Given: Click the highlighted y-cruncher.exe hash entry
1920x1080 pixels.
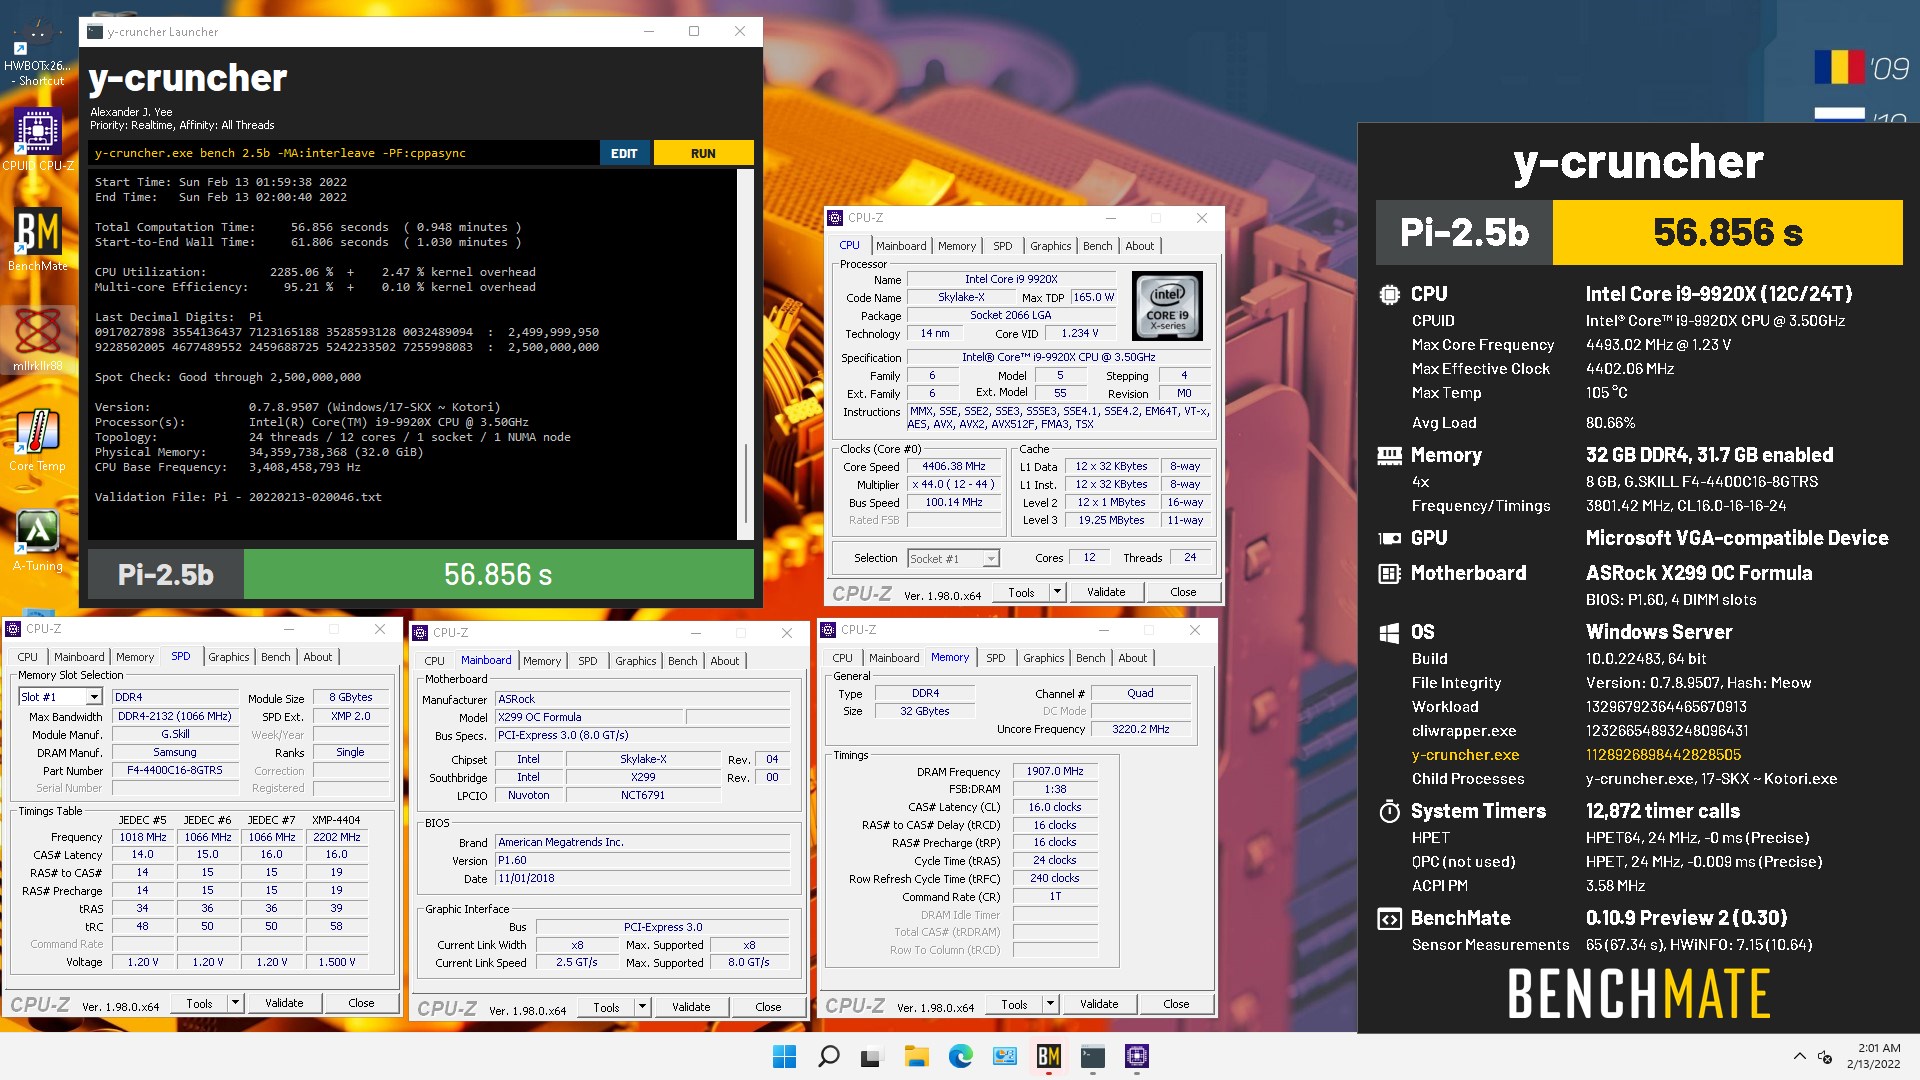Looking at the screenshot, I should (1662, 755).
